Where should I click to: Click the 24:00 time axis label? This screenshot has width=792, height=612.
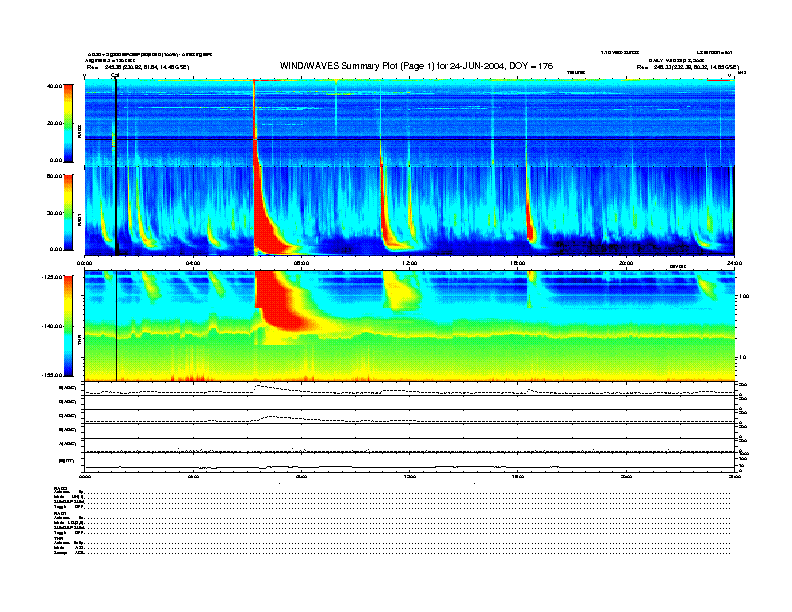tap(732, 263)
